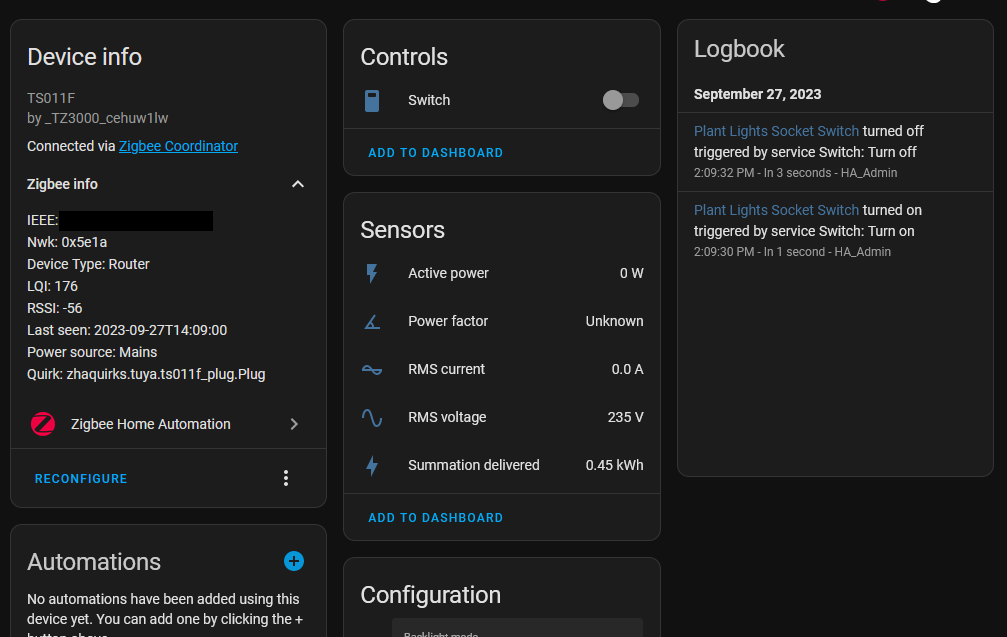1007x637 pixels.
Task: Open the Backlight mode dropdown
Action: (517, 632)
